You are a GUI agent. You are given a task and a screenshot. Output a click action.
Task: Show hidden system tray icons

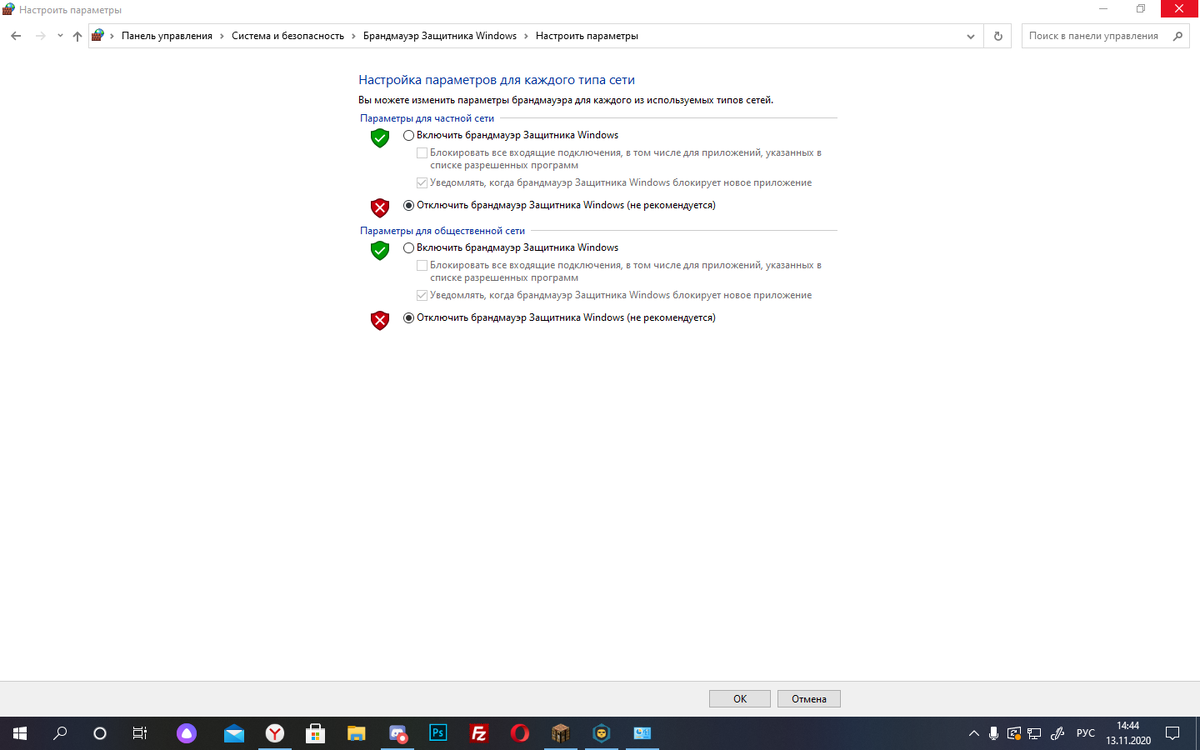tap(975, 732)
